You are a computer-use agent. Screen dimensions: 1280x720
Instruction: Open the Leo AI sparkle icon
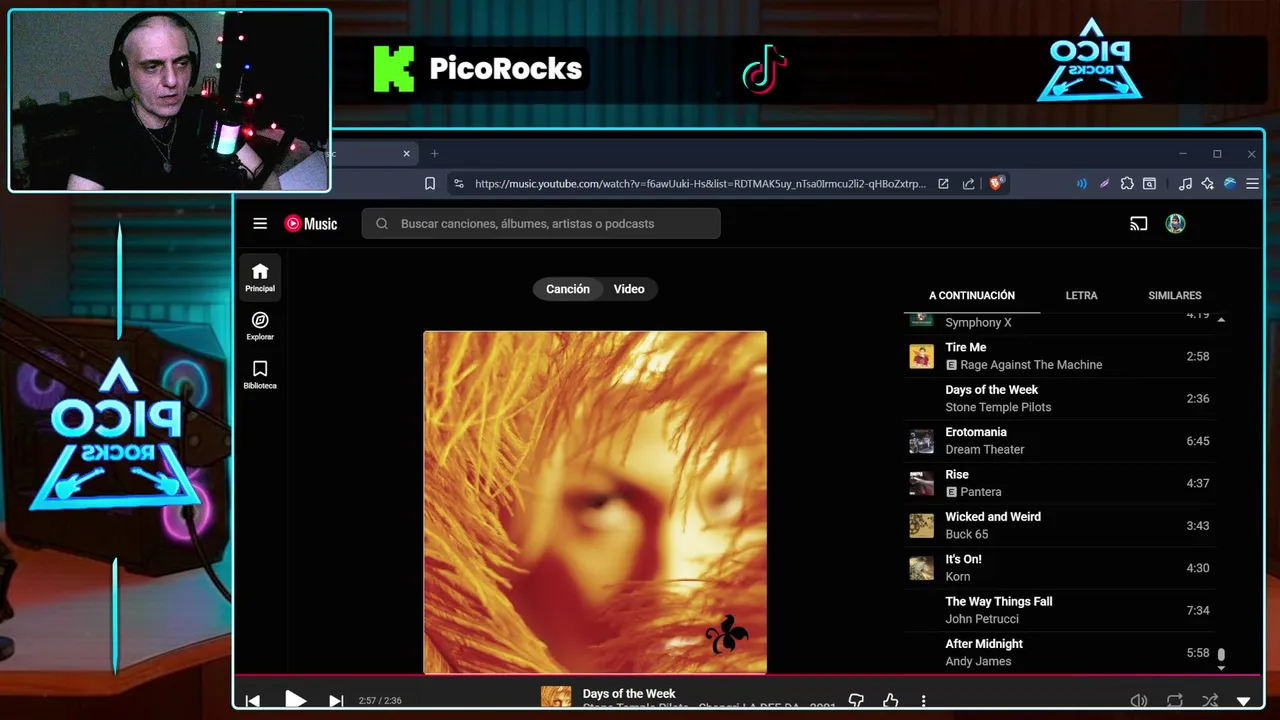(1208, 184)
